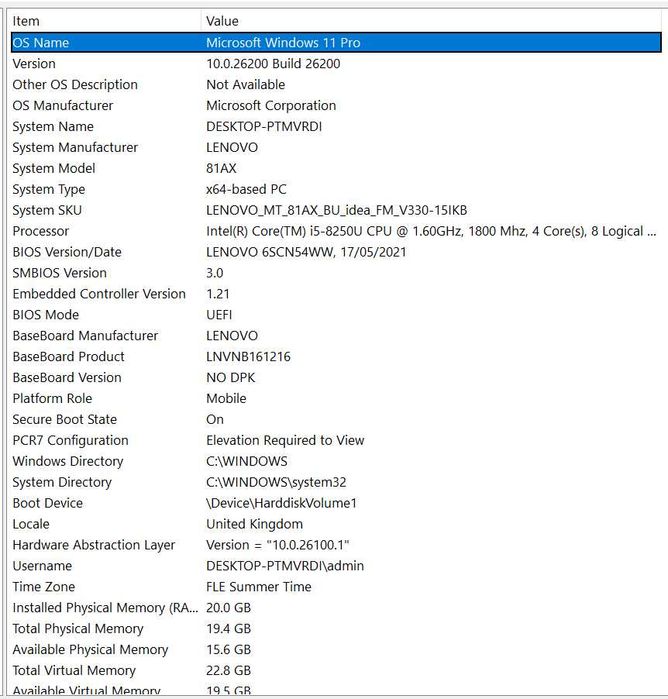Click the value LNVNB161216

(248, 357)
